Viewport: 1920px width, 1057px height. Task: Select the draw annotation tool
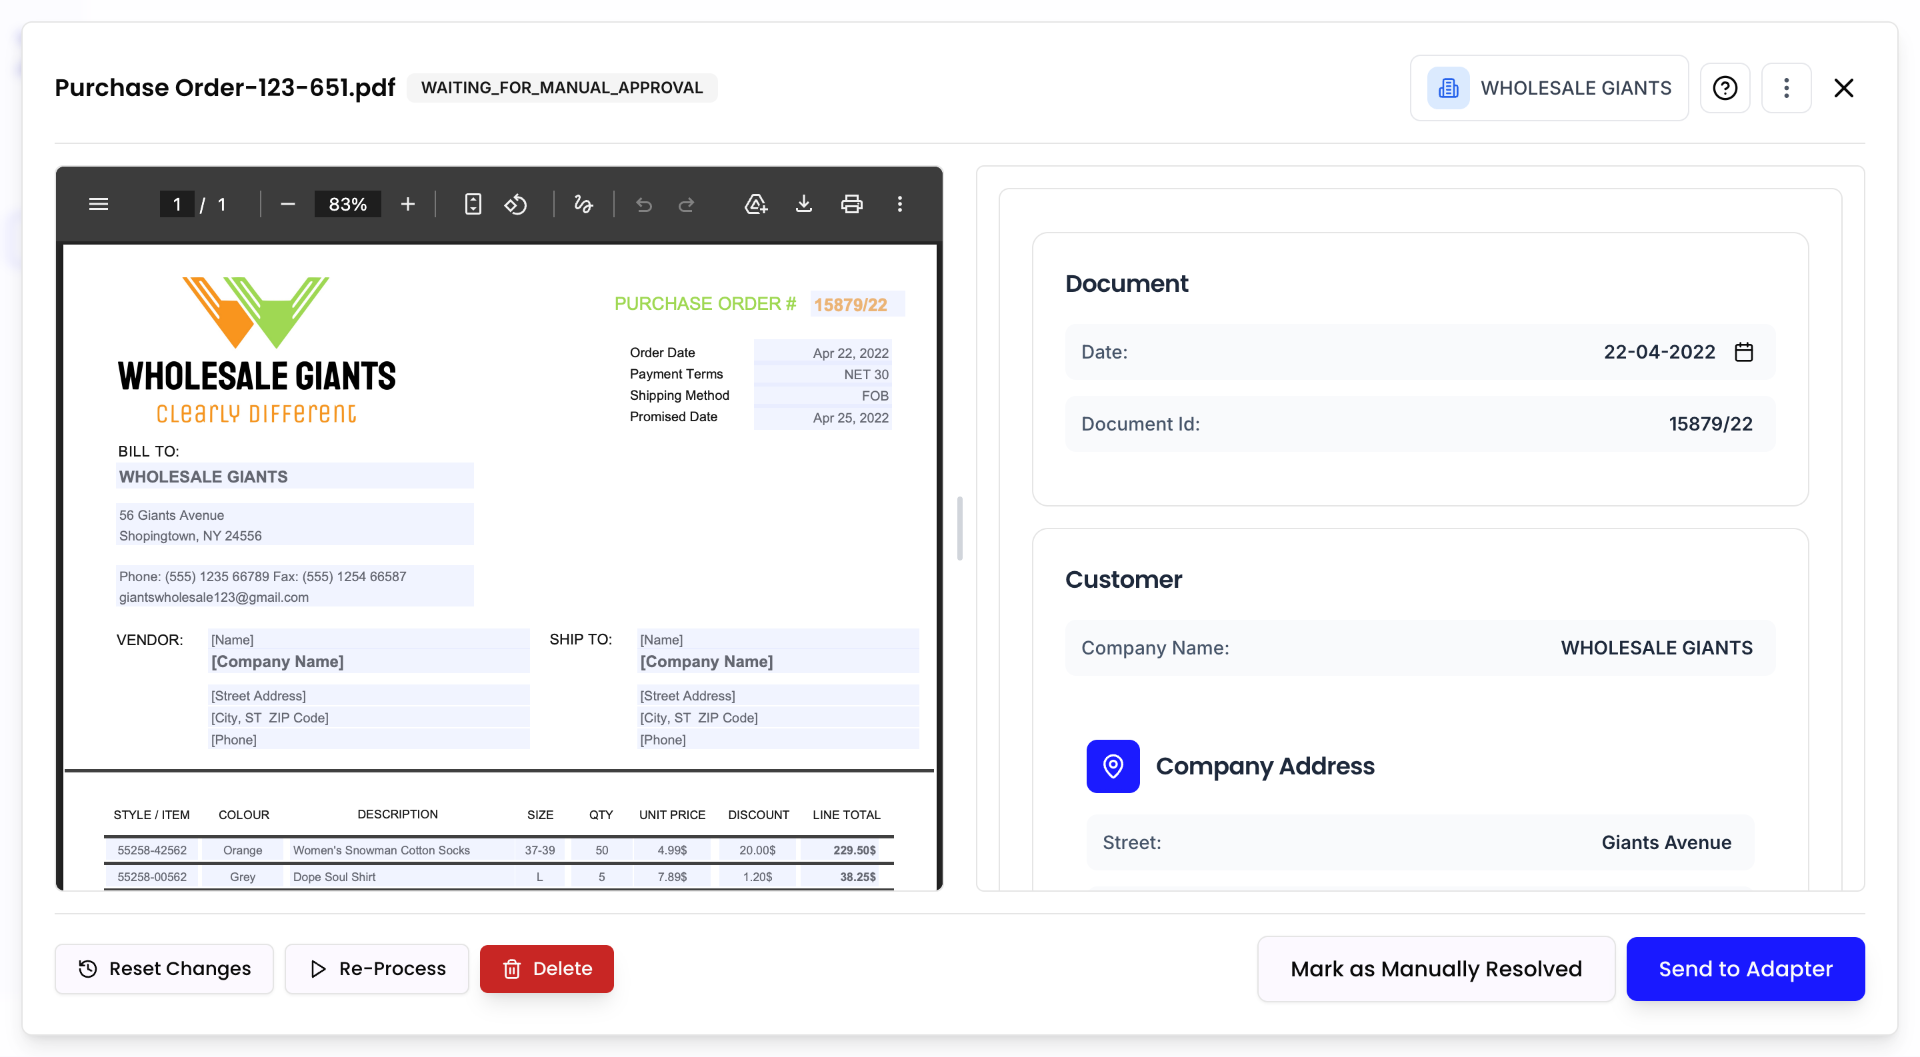tap(583, 204)
